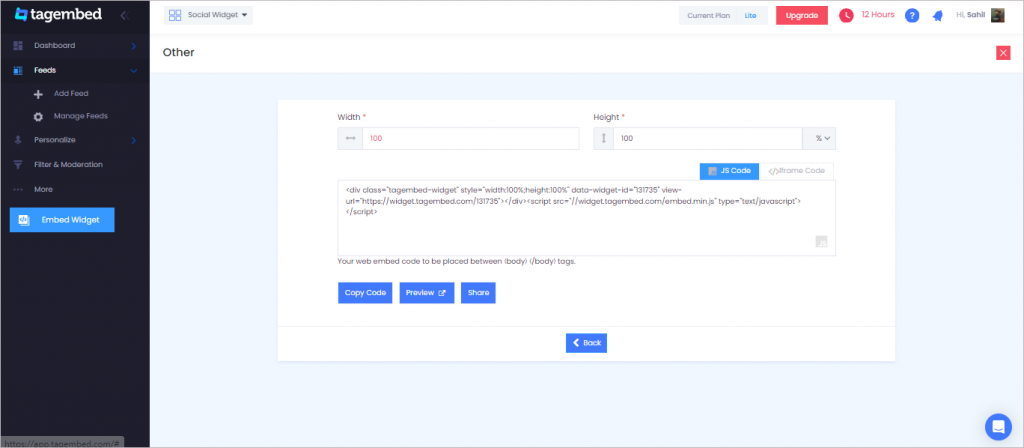Click the red clock icon
Viewport: 1024px width, 448px height.
point(846,15)
